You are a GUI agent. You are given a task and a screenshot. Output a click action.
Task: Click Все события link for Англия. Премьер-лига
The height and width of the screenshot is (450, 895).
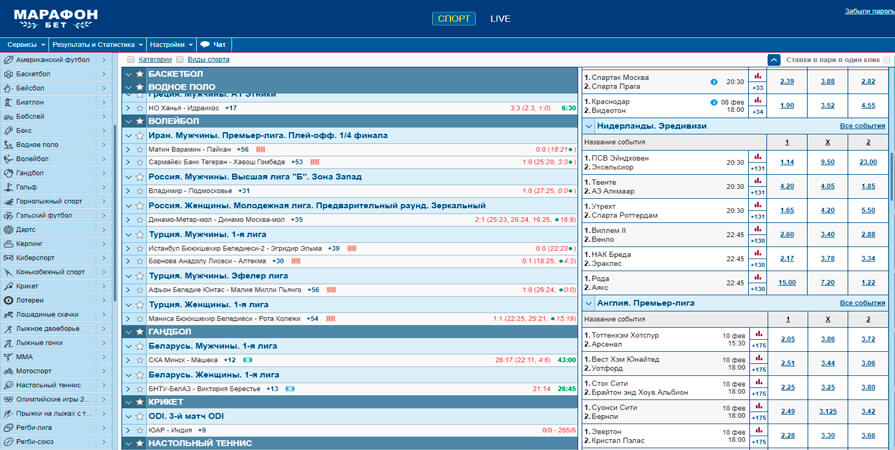click(862, 303)
